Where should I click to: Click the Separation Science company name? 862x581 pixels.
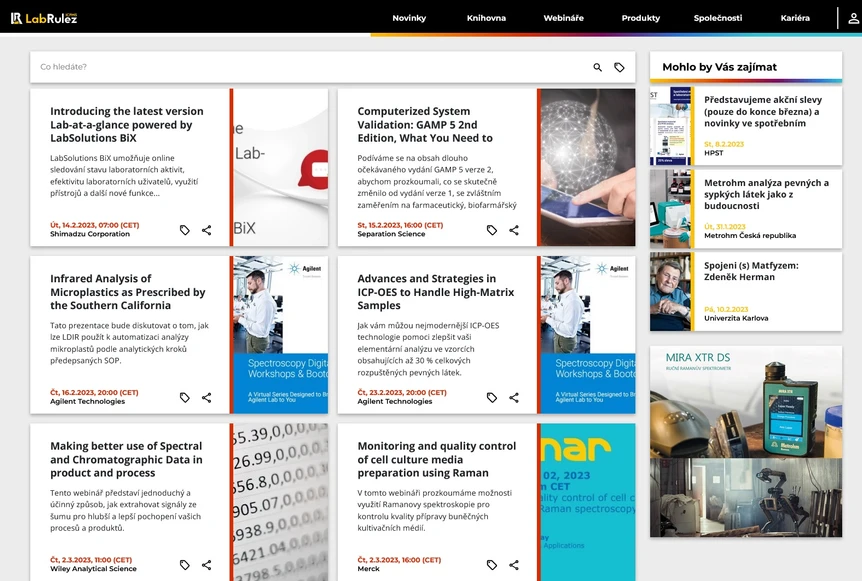point(391,234)
